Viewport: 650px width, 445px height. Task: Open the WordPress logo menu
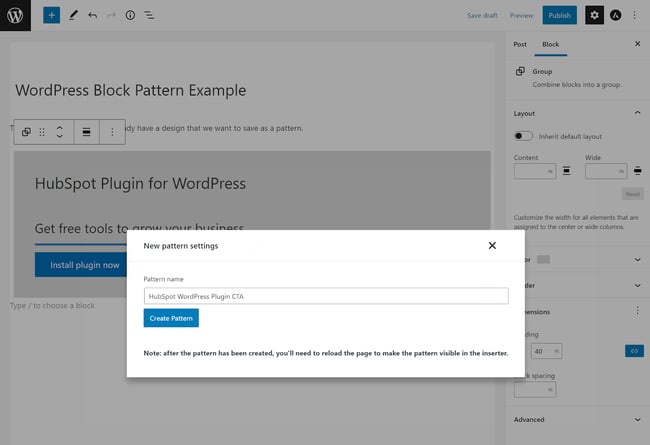15,15
